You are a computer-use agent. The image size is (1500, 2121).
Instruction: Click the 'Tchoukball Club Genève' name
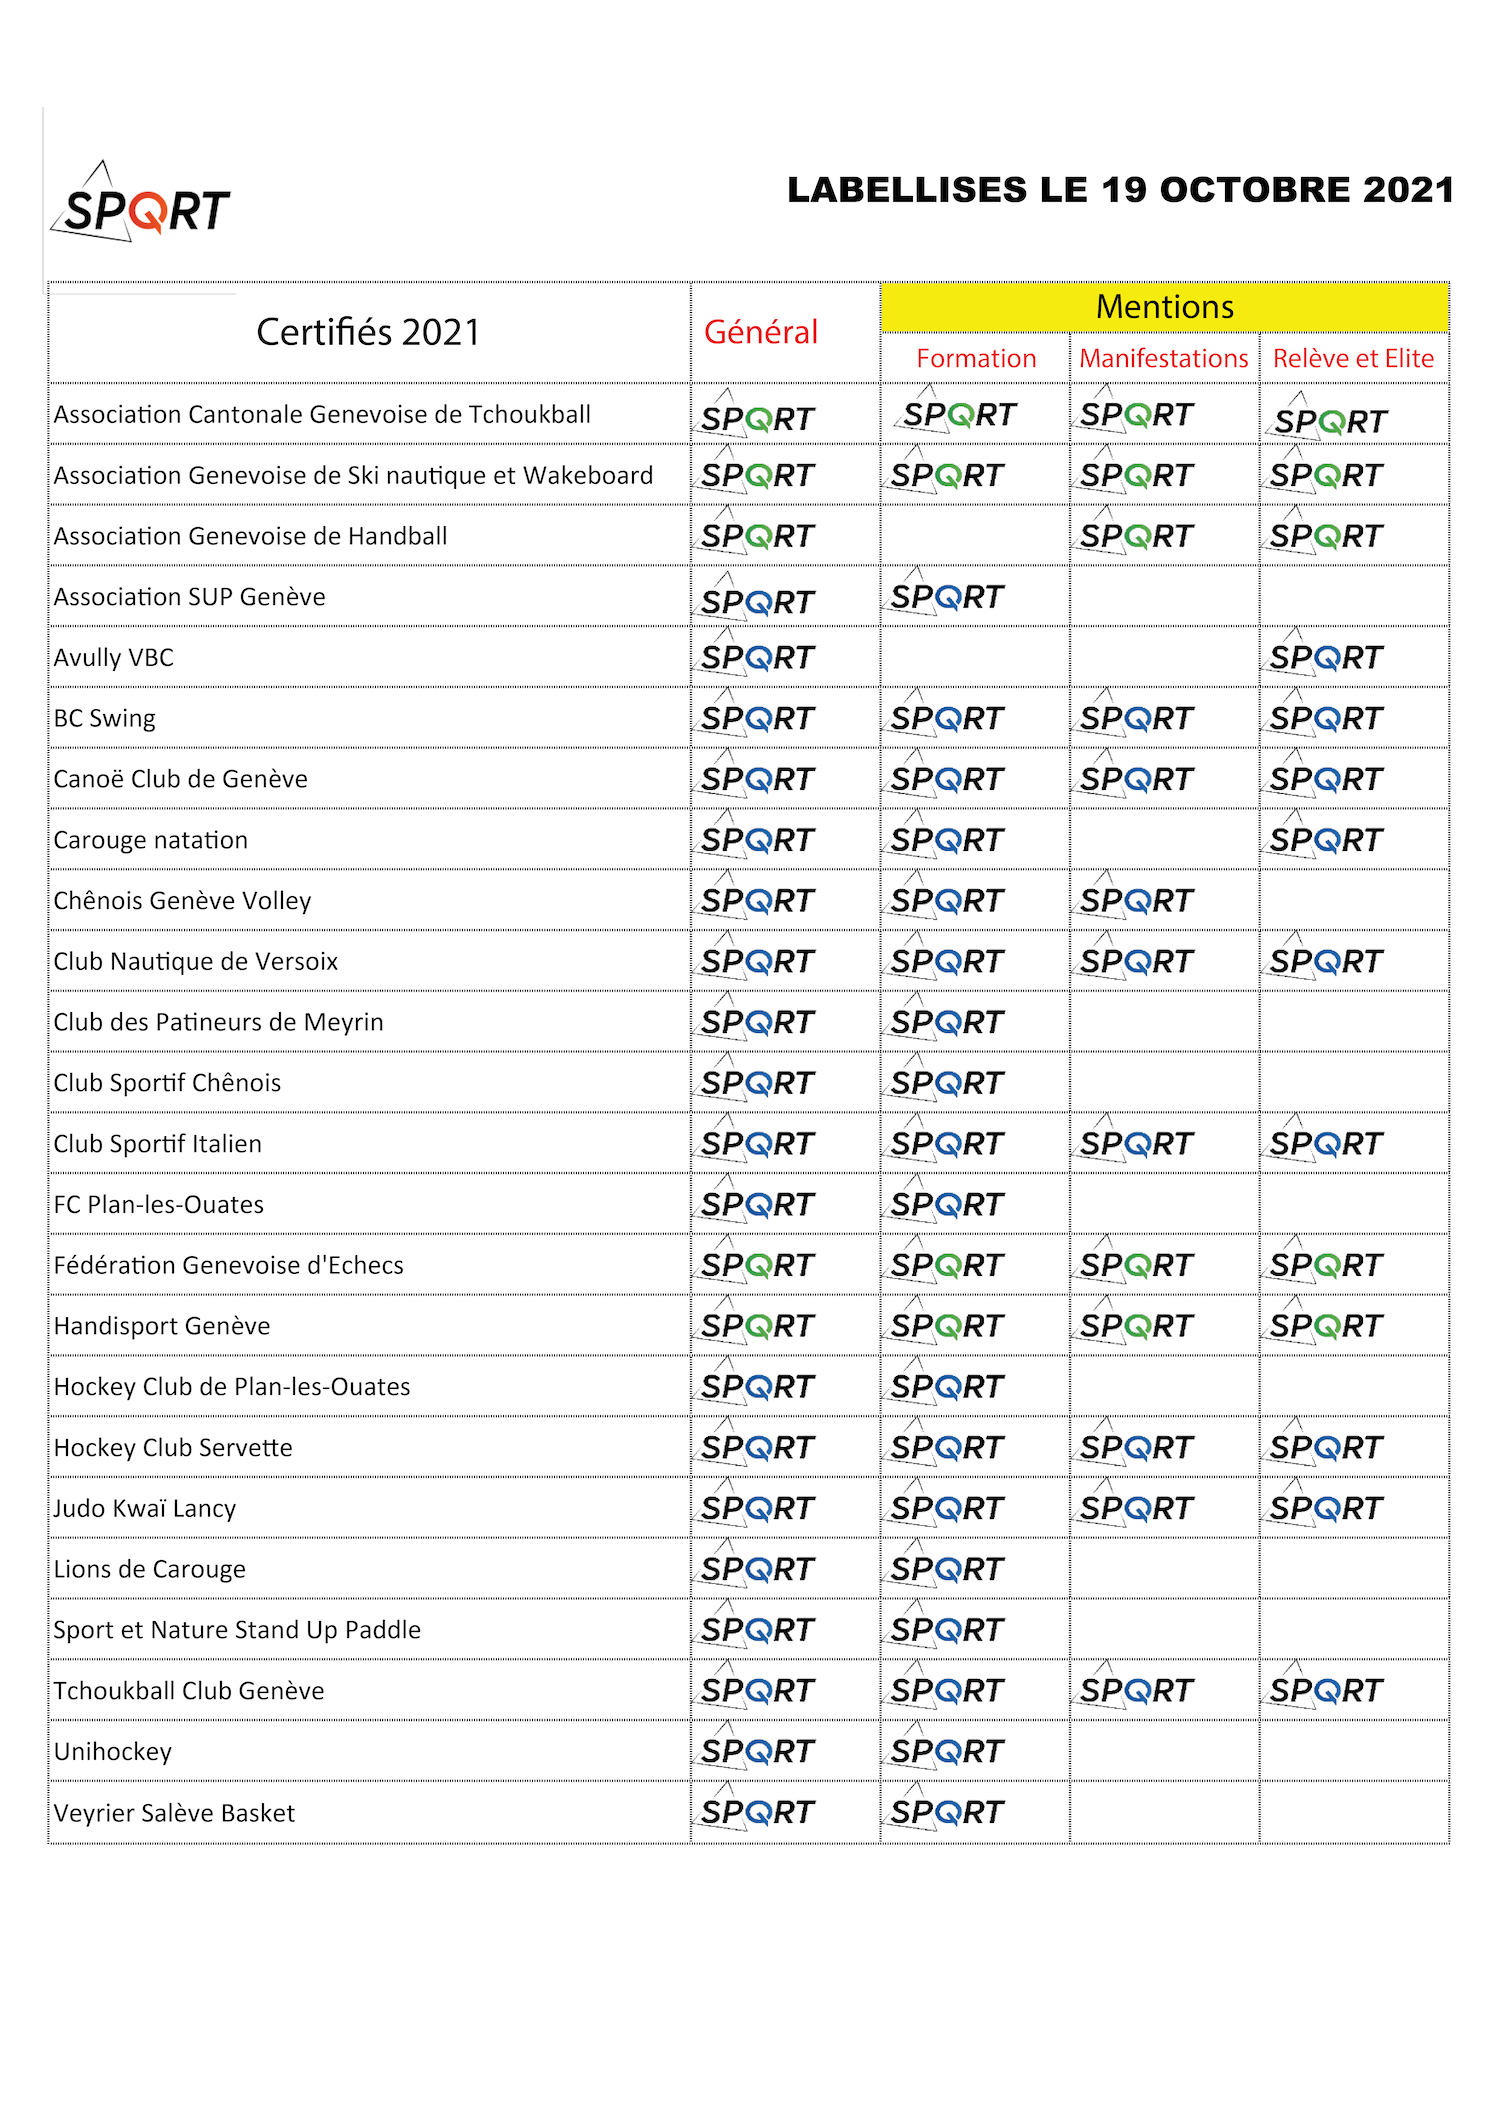pyautogui.click(x=189, y=1691)
